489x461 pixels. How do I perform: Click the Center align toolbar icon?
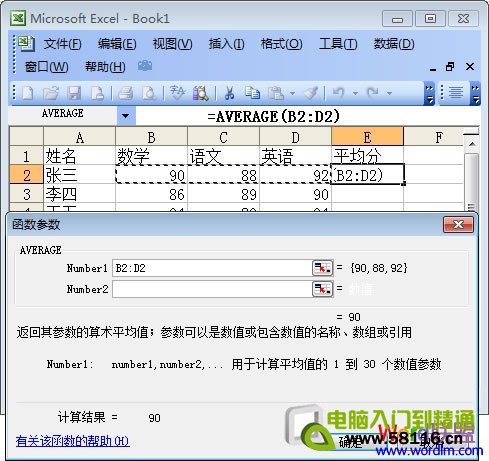point(456,92)
